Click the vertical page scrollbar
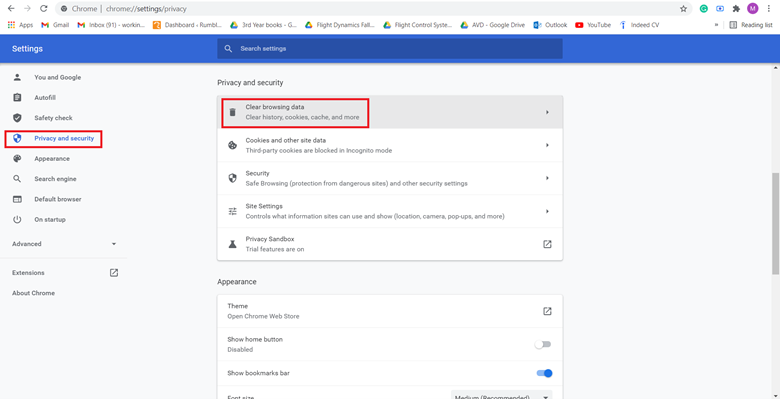780x399 pixels. point(776,223)
